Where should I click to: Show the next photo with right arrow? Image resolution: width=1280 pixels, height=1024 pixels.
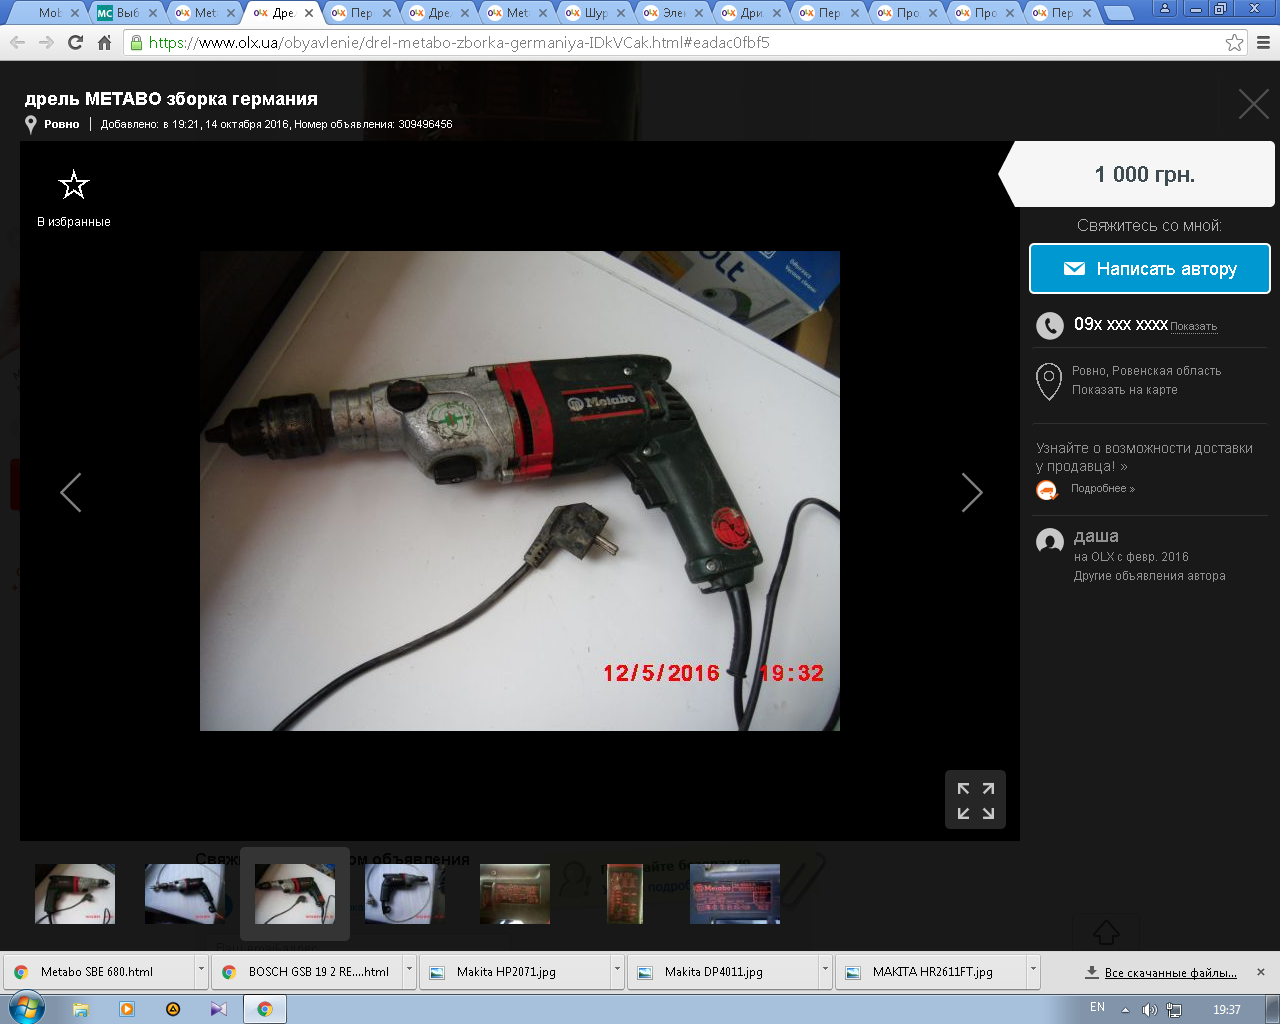point(972,492)
